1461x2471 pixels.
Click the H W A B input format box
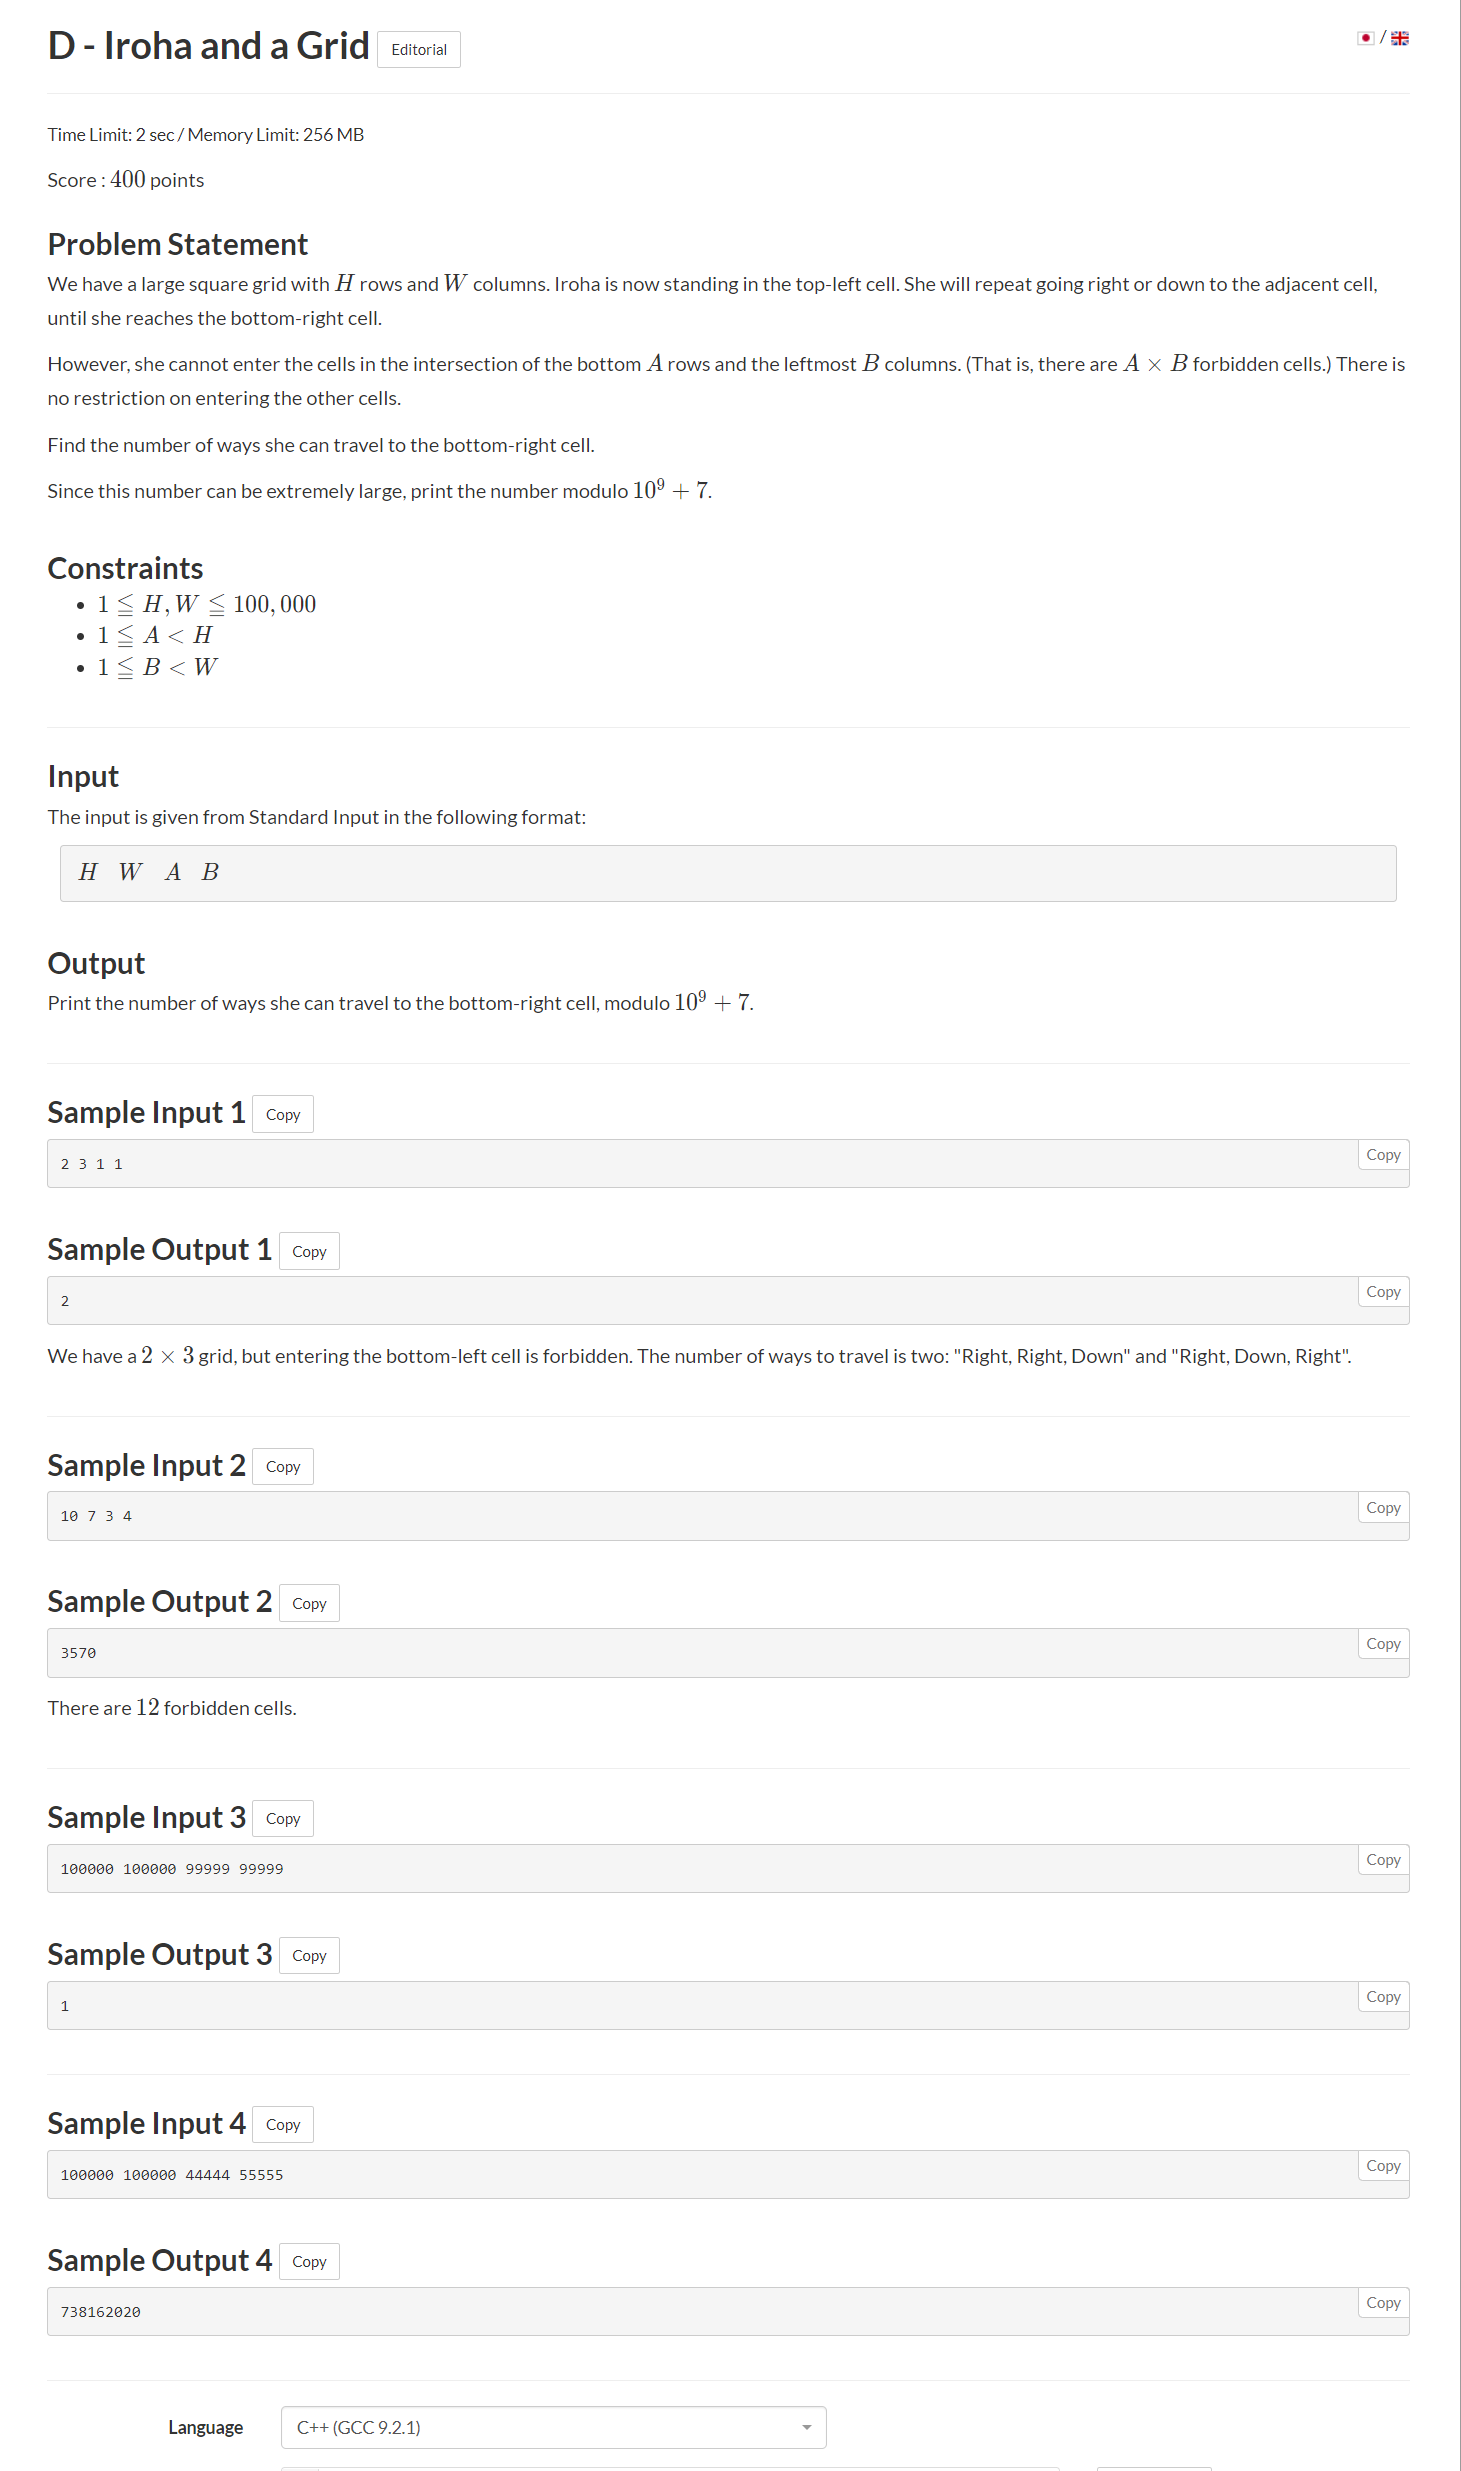pos(727,873)
